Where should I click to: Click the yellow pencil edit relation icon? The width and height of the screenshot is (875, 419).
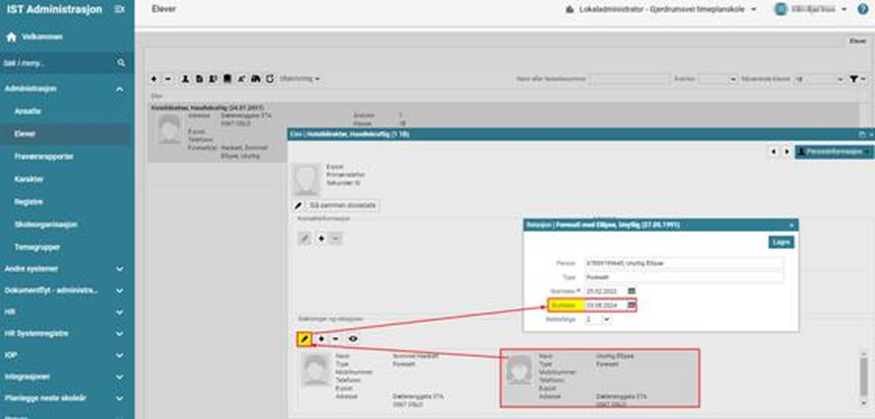point(305,339)
